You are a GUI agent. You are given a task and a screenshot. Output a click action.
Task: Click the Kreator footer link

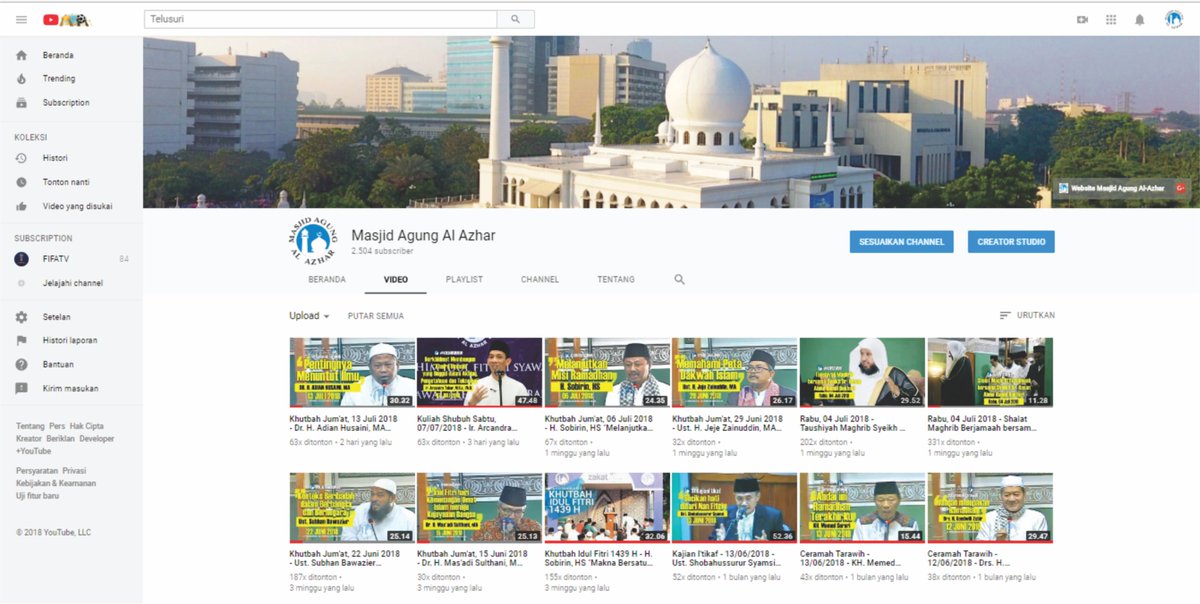pyautogui.click(x=29, y=438)
